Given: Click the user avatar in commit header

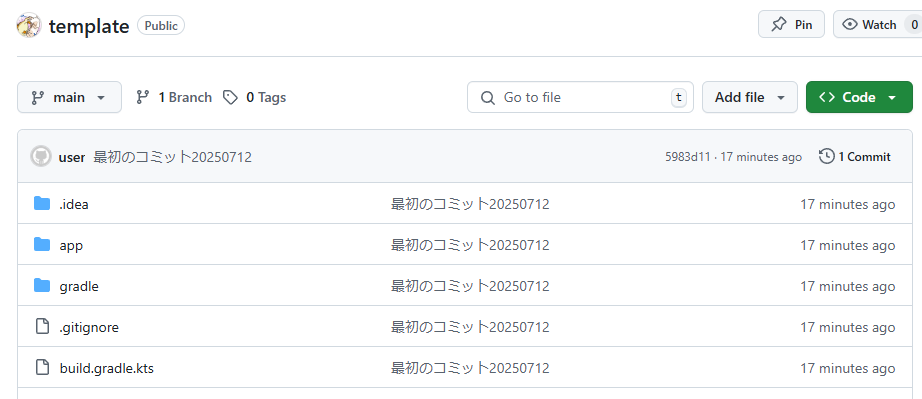Looking at the screenshot, I should (41, 157).
